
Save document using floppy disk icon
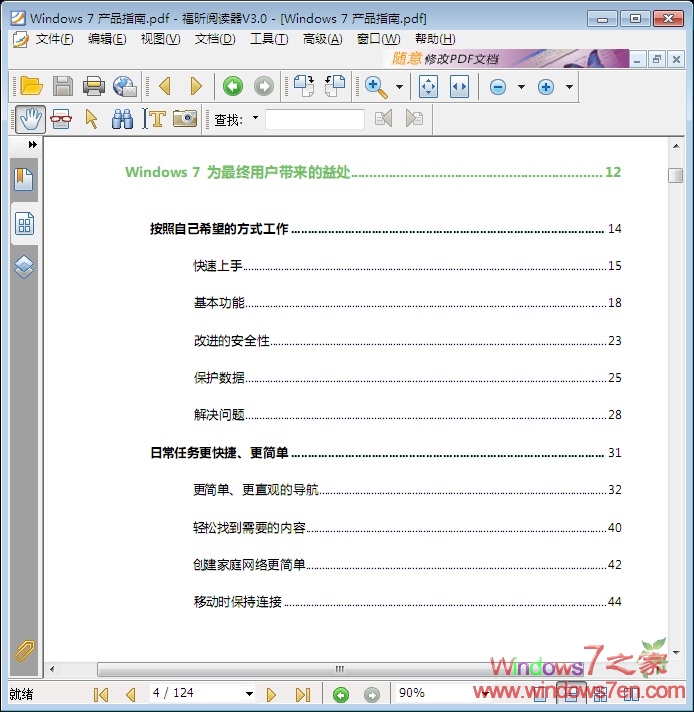point(63,86)
